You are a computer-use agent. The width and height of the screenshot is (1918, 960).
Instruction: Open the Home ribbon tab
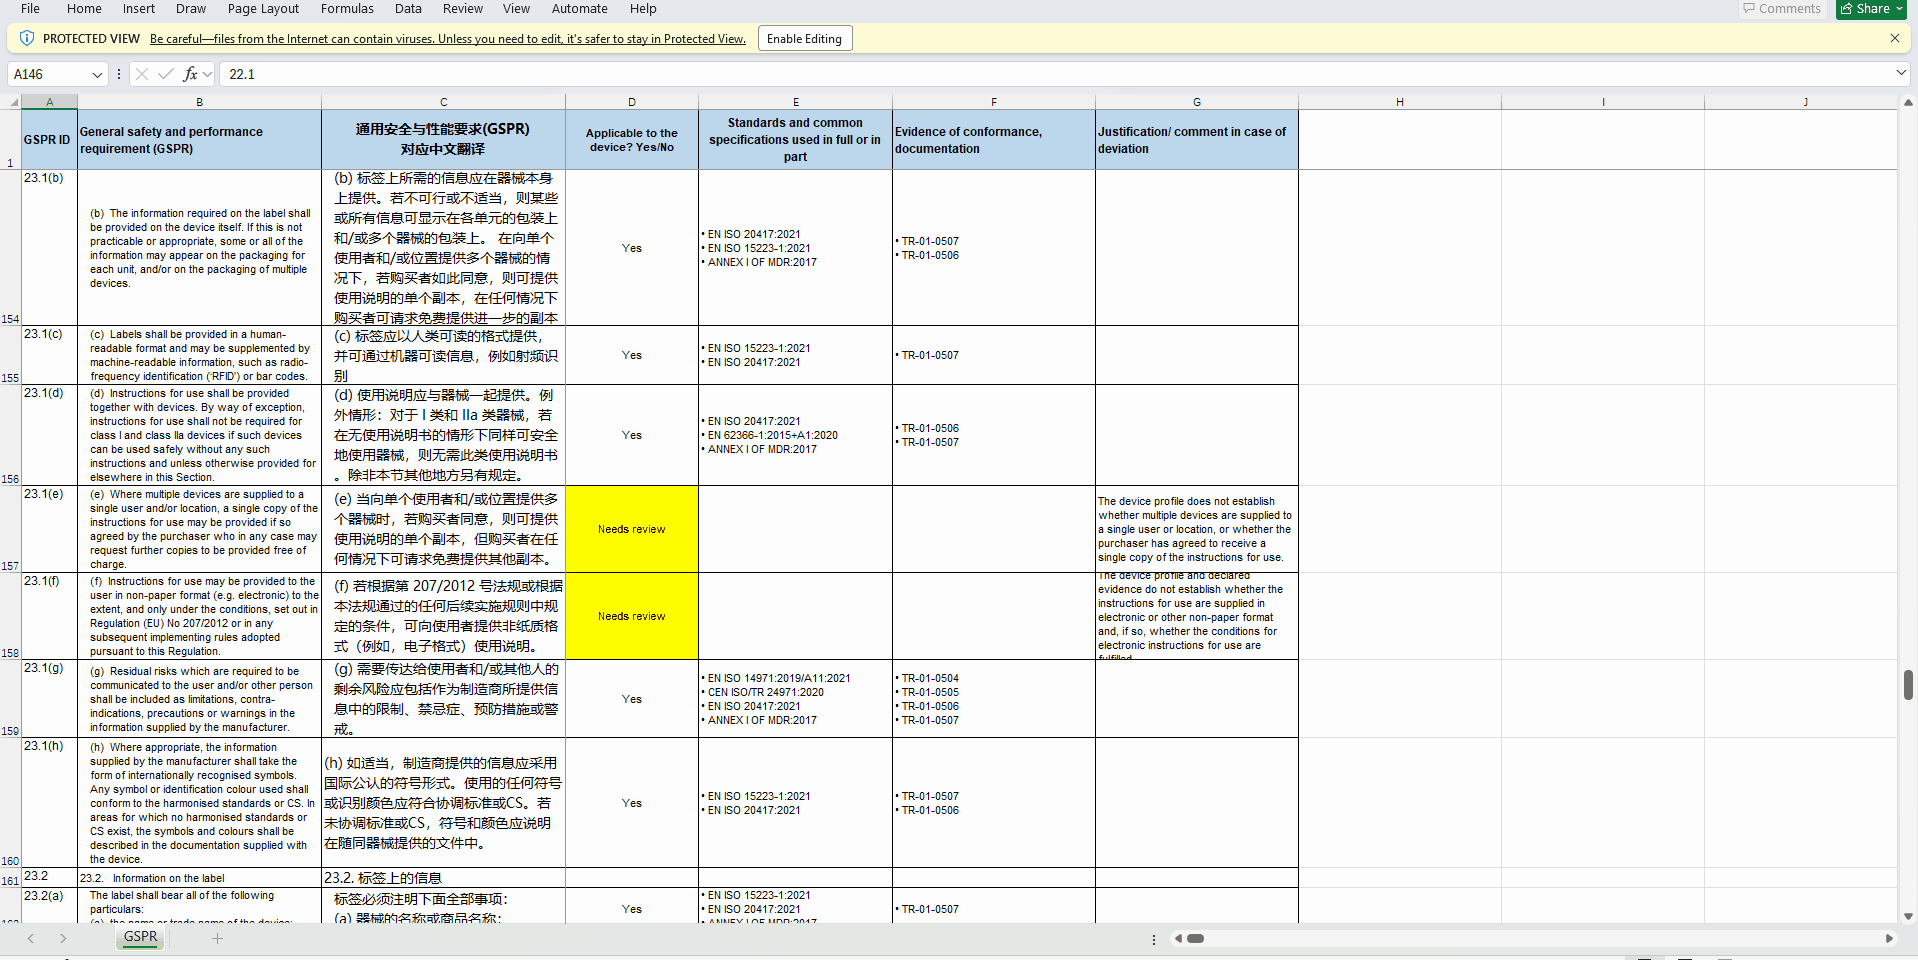(84, 9)
